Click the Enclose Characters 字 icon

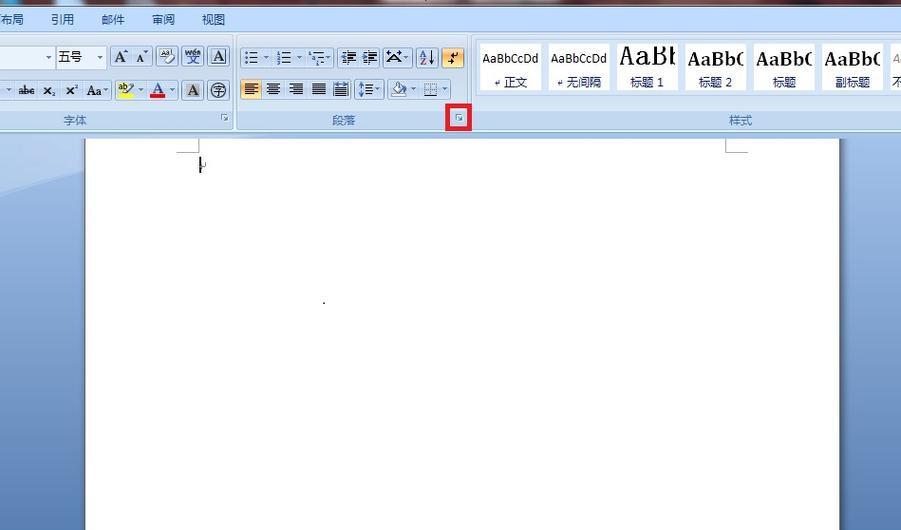[218, 90]
